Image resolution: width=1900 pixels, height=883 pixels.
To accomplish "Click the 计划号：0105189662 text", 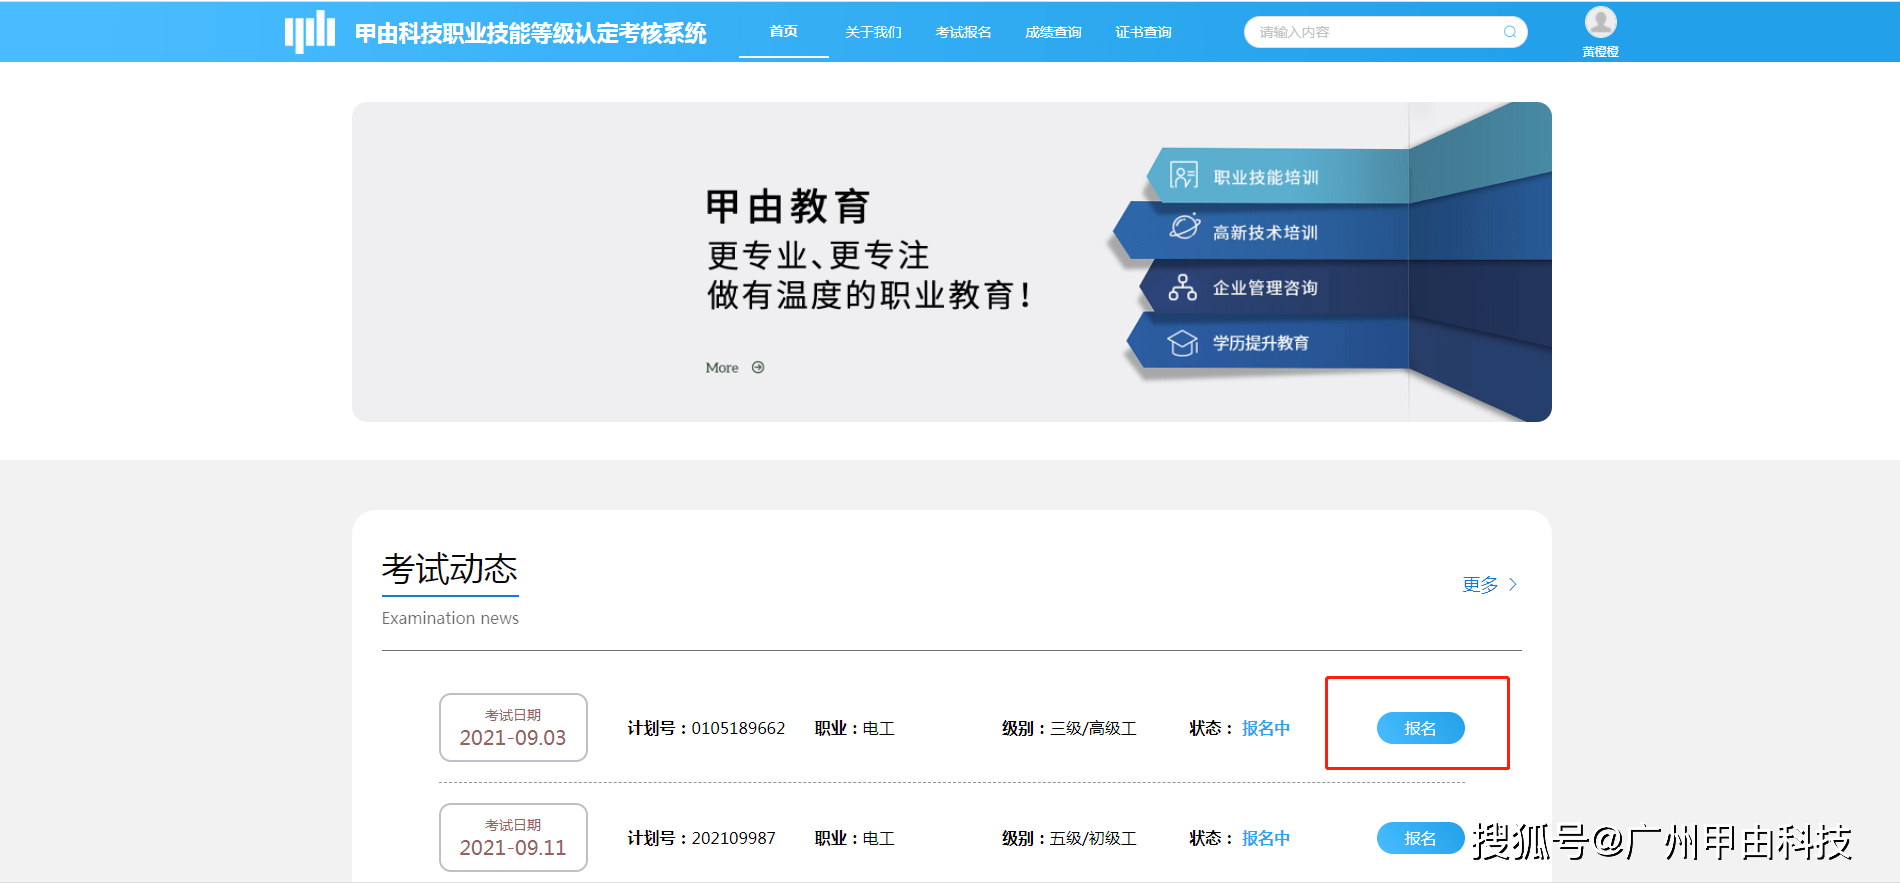I will (706, 728).
